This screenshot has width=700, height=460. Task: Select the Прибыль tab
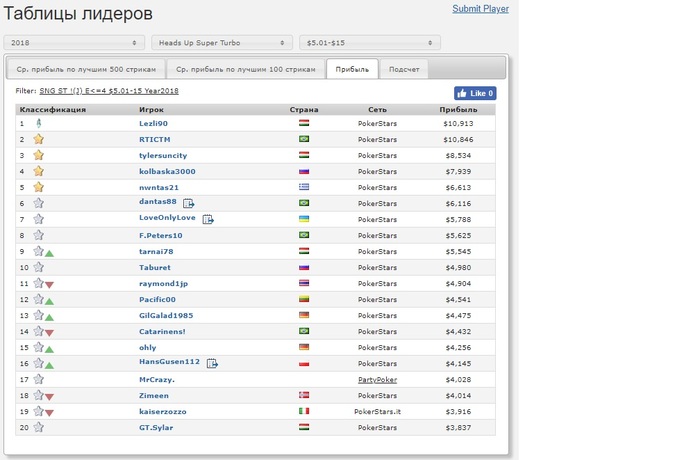(352, 69)
